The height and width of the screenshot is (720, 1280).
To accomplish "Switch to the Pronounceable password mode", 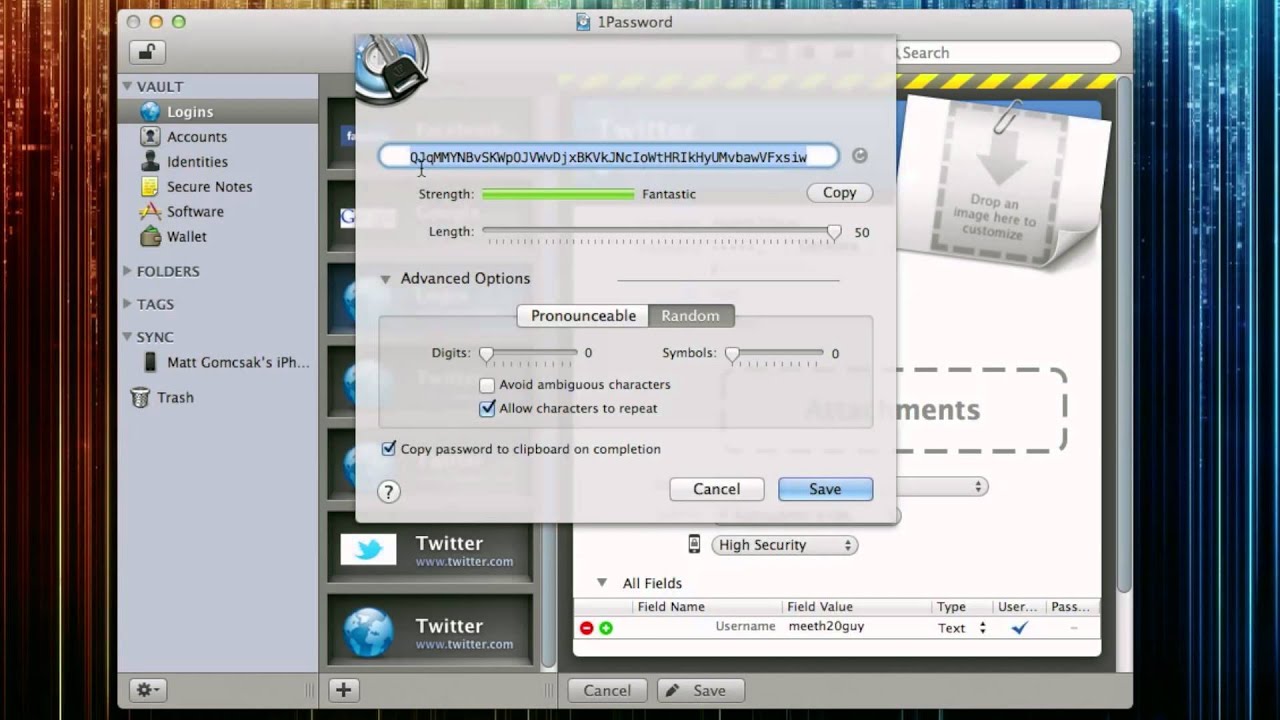I will (583, 316).
